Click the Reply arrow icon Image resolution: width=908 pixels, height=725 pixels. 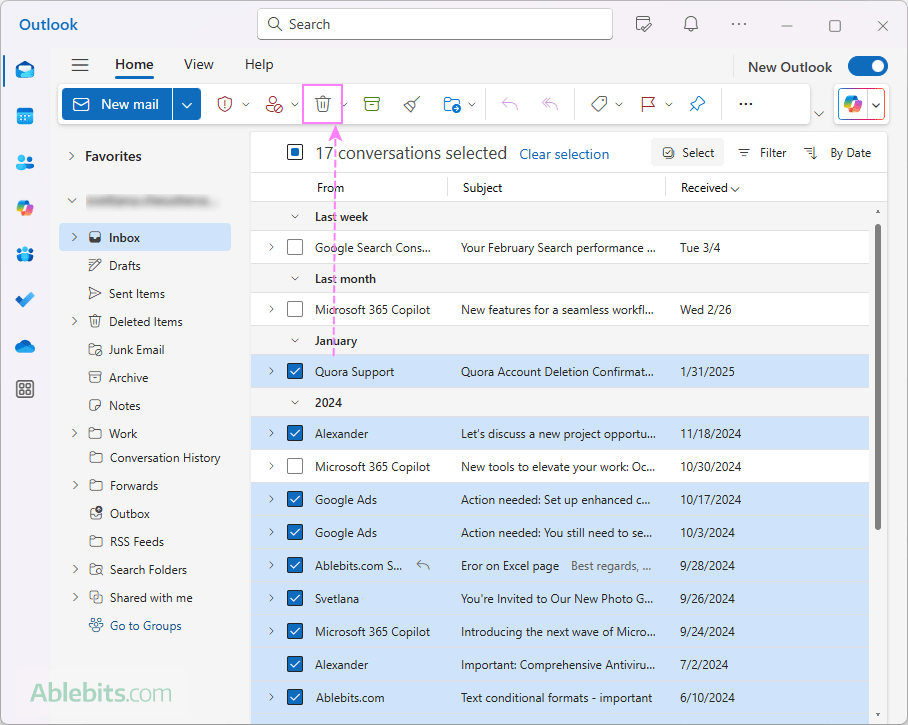[x=510, y=104]
